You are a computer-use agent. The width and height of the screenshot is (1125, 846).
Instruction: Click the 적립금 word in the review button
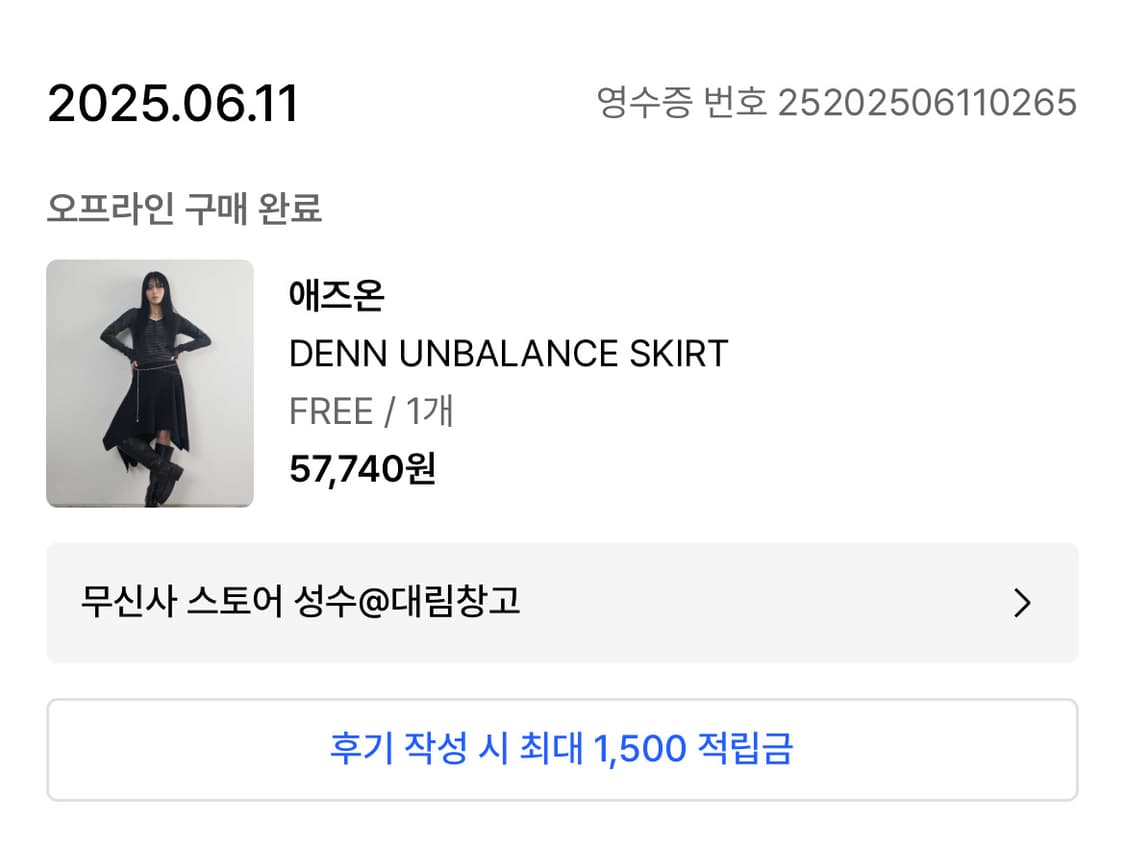click(745, 748)
